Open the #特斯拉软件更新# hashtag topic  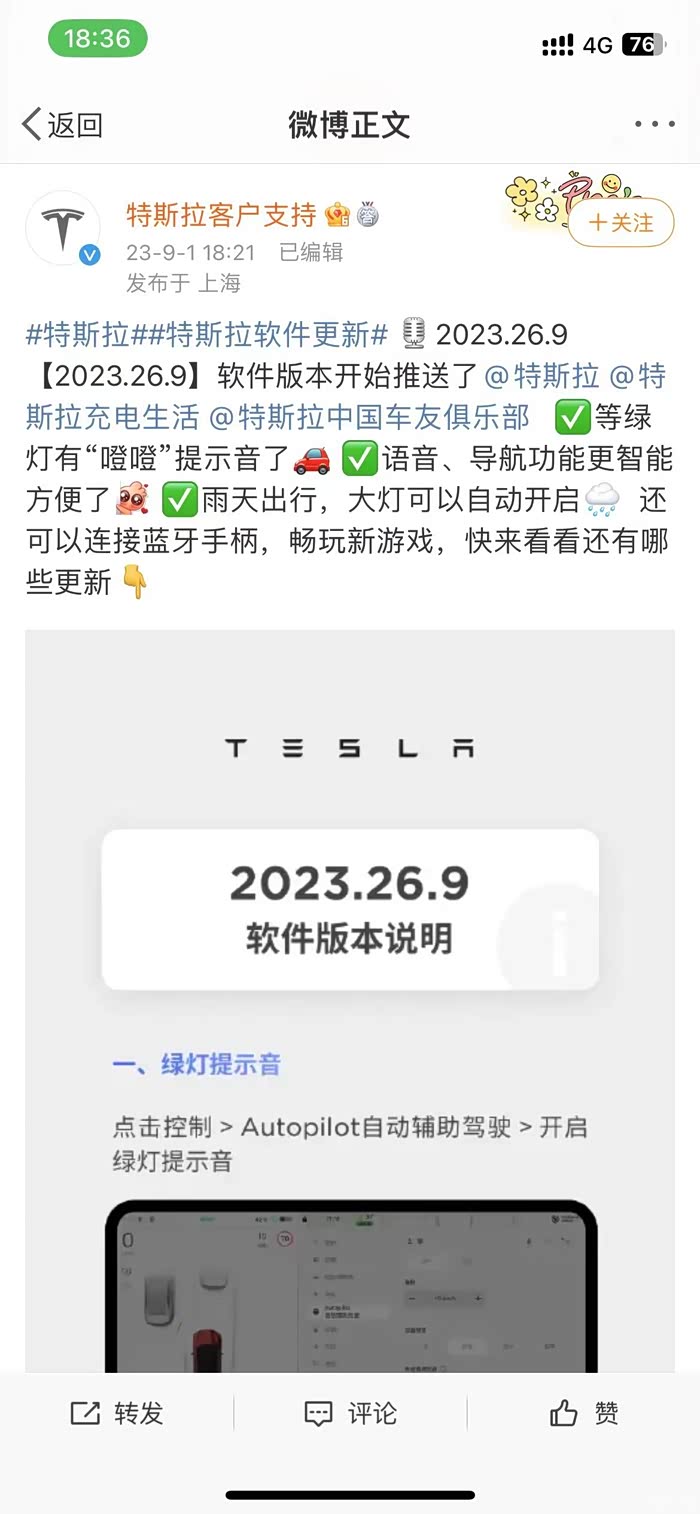pos(268,334)
